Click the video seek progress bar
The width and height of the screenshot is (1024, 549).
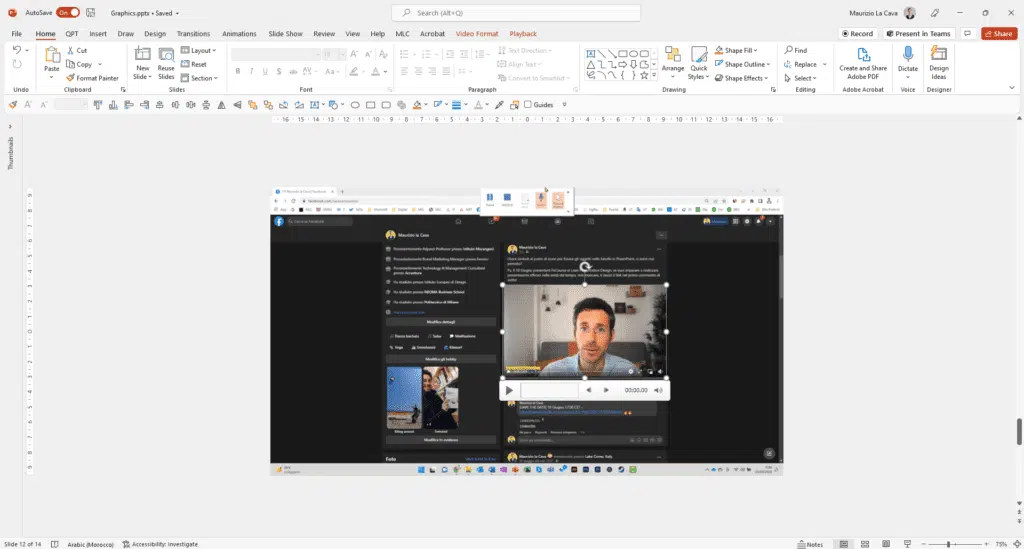(x=549, y=390)
